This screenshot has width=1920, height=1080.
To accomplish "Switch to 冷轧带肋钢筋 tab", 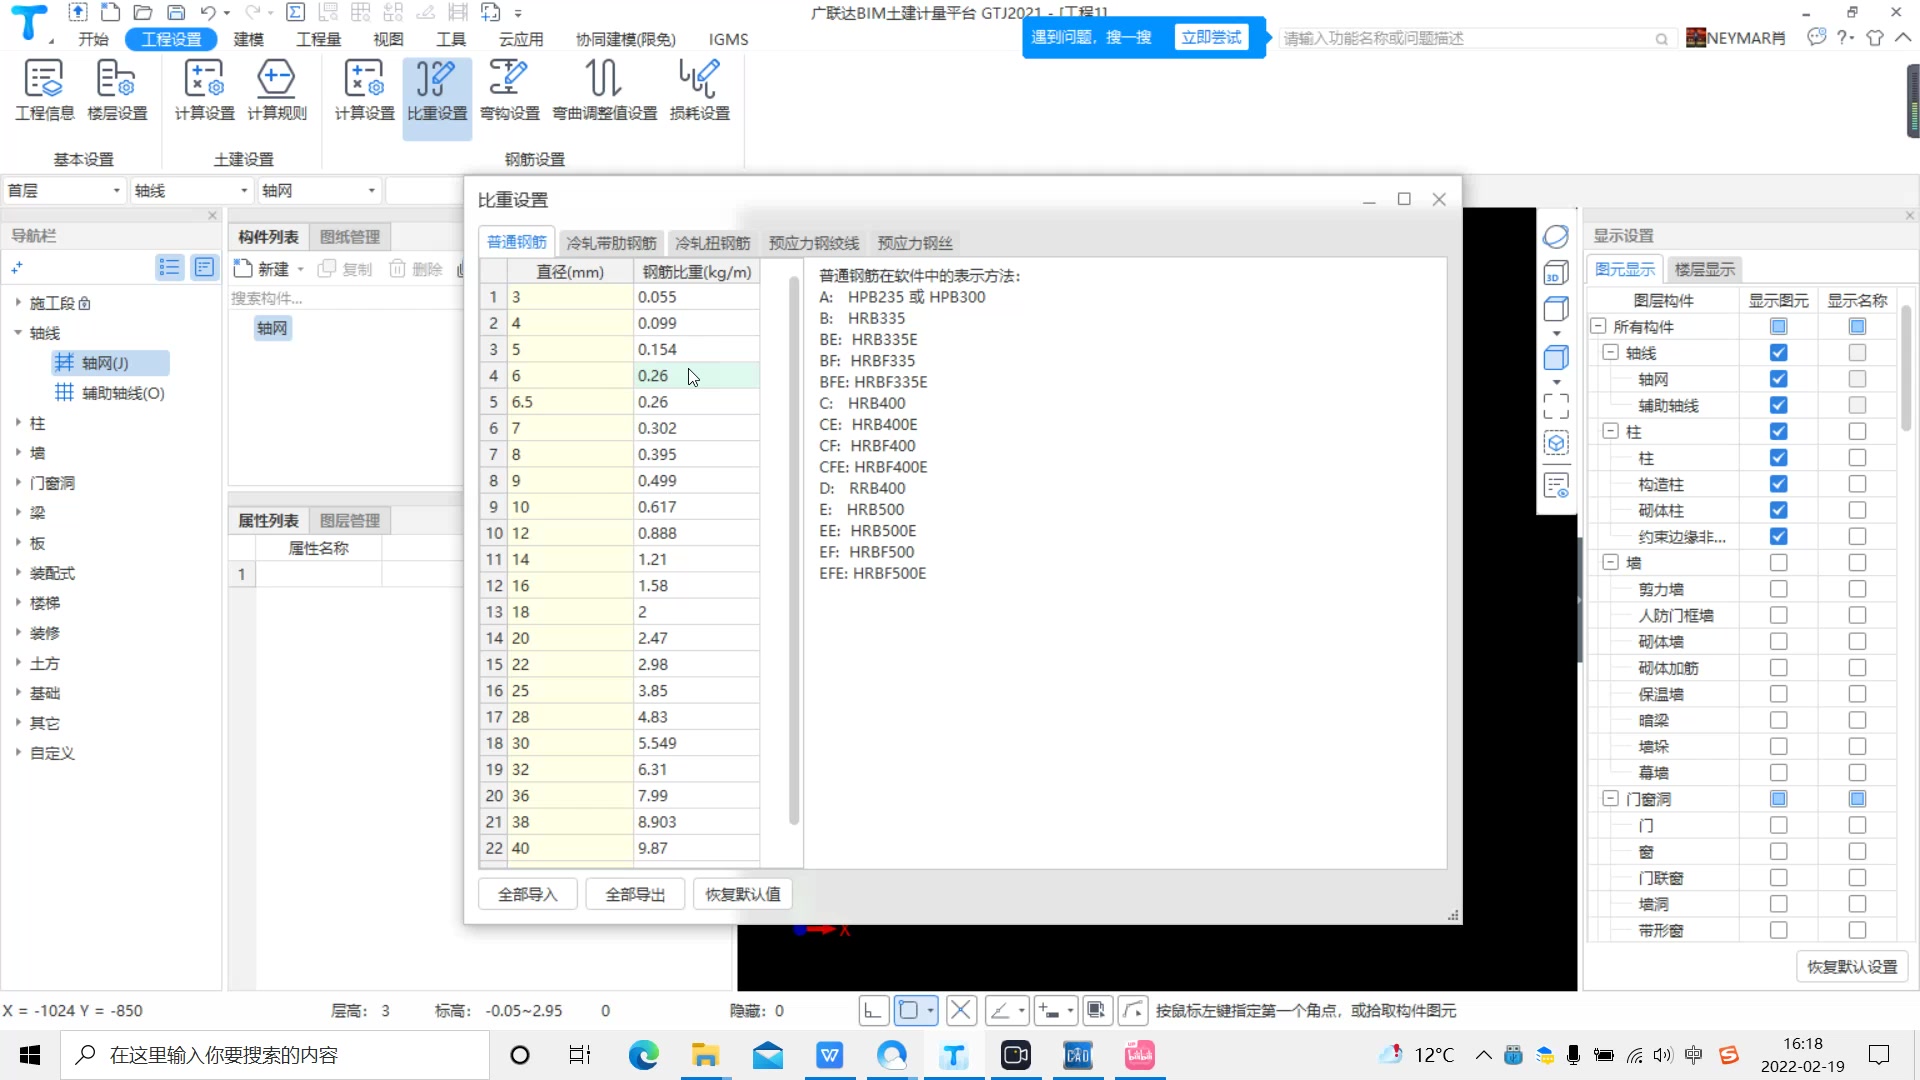I will point(611,243).
